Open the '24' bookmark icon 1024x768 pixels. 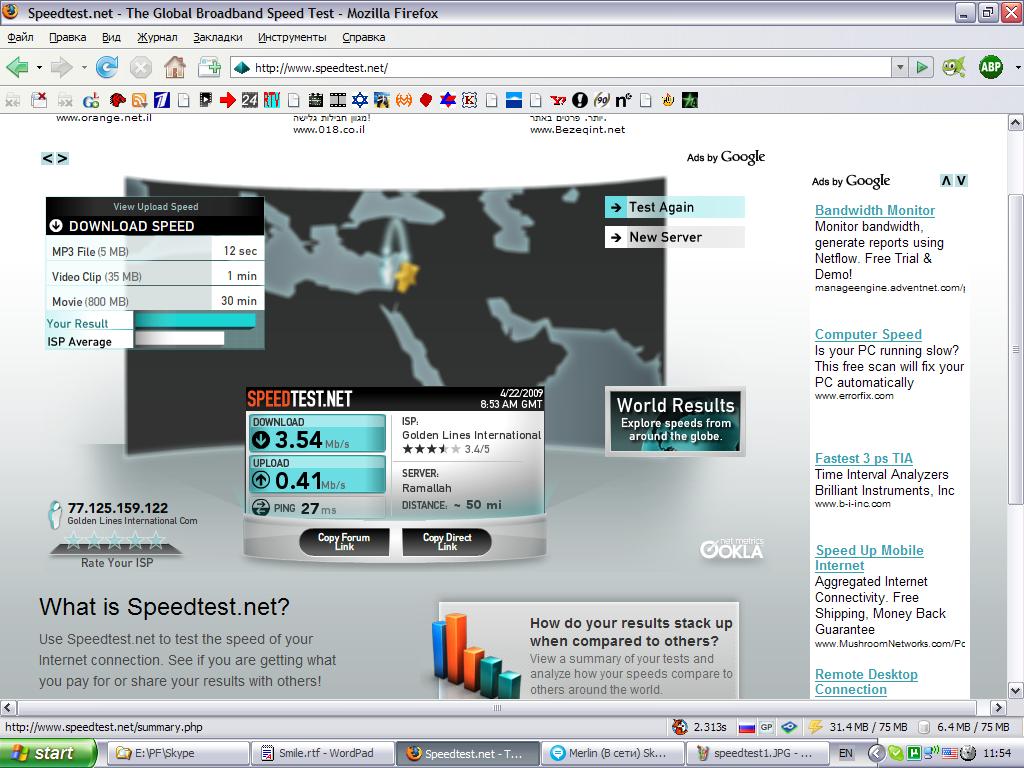pyautogui.click(x=249, y=100)
